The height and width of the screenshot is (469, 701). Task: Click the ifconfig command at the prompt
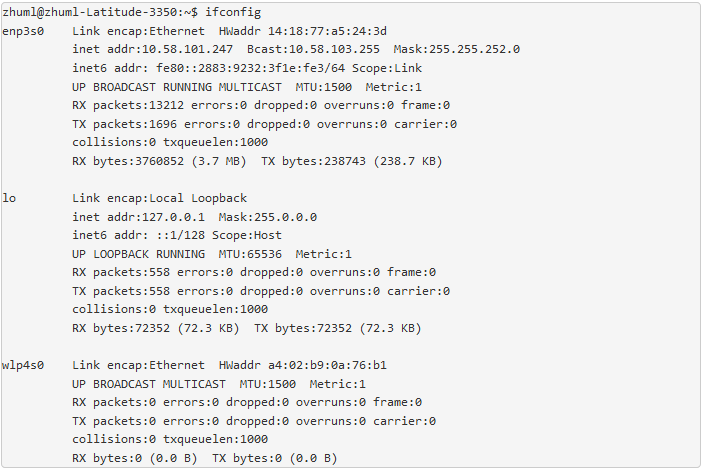click(x=233, y=12)
